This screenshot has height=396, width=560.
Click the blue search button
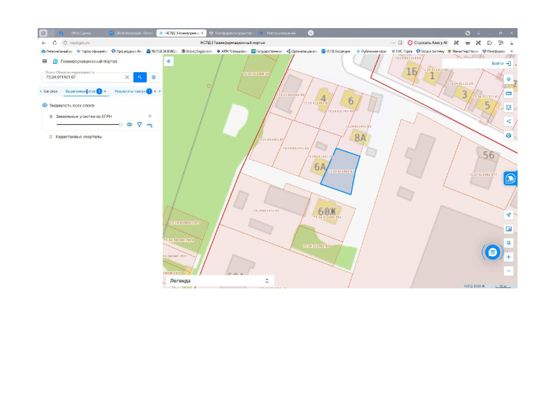pyautogui.click(x=140, y=77)
